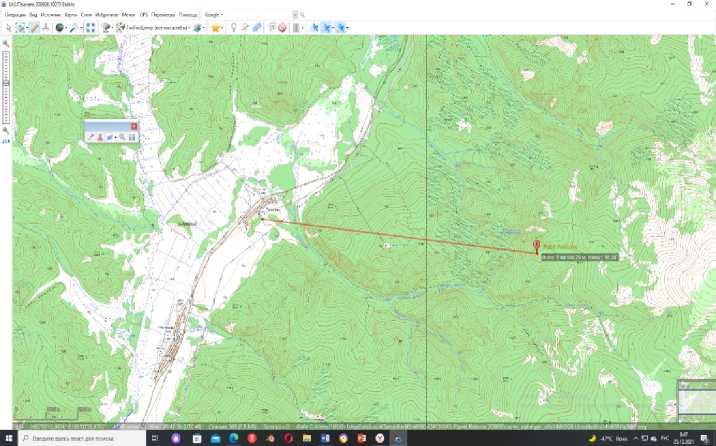716x446 pixels.
Task: Click the gray panel icon before GPS tools
Action: coord(296,28)
